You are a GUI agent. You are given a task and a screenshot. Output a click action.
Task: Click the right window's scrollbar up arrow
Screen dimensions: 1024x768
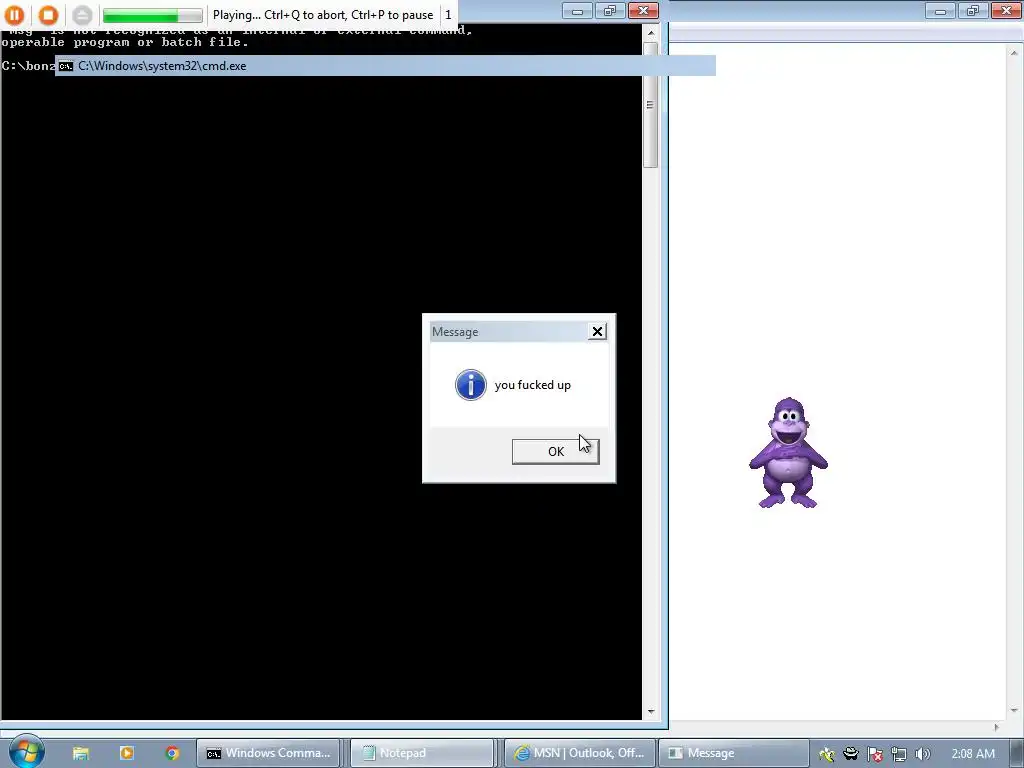tap(1014, 52)
